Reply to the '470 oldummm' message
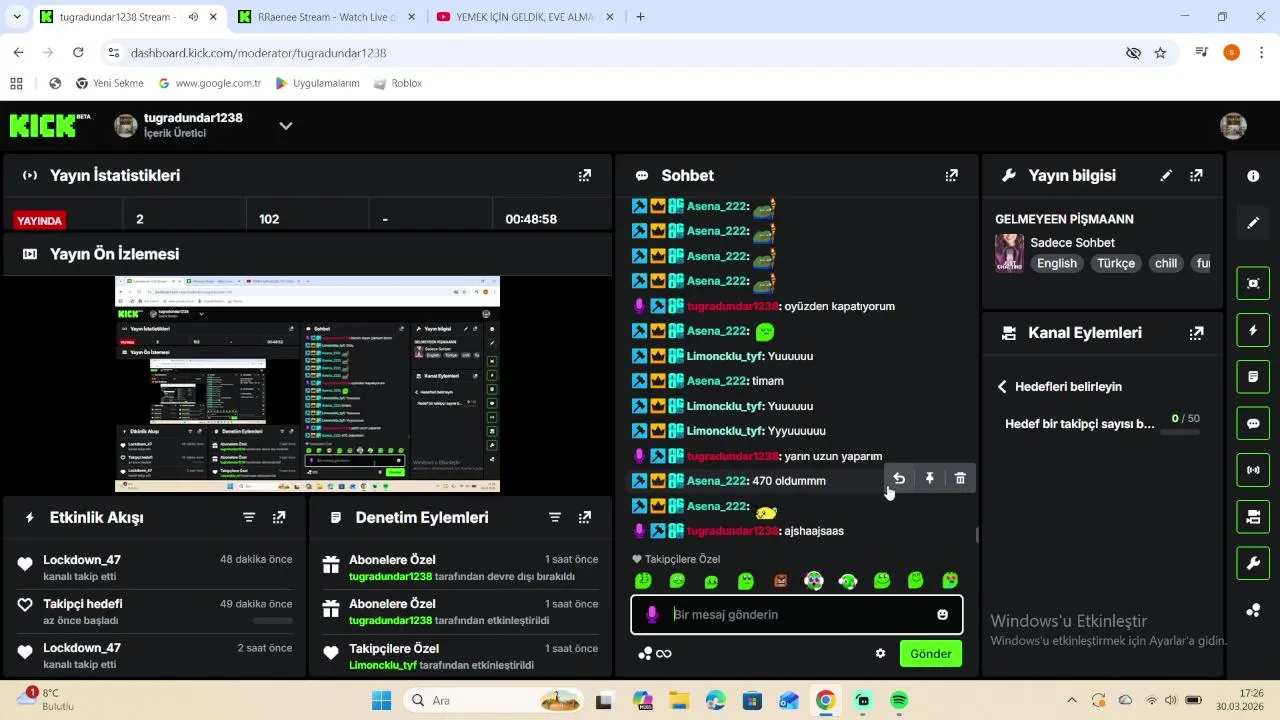The width and height of the screenshot is (1280, 720). (x=899, y=479)
